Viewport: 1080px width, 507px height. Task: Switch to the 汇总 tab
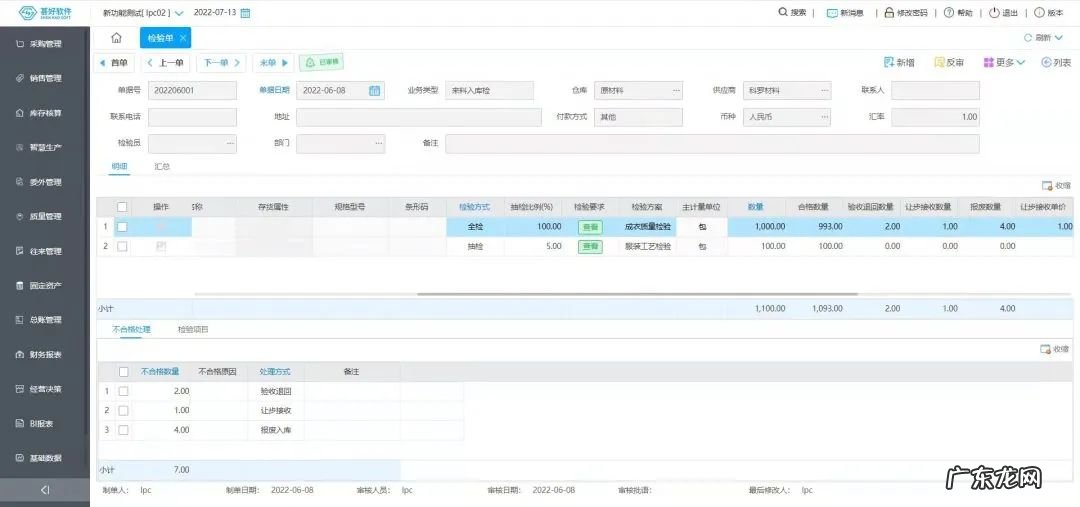[161, 166]
